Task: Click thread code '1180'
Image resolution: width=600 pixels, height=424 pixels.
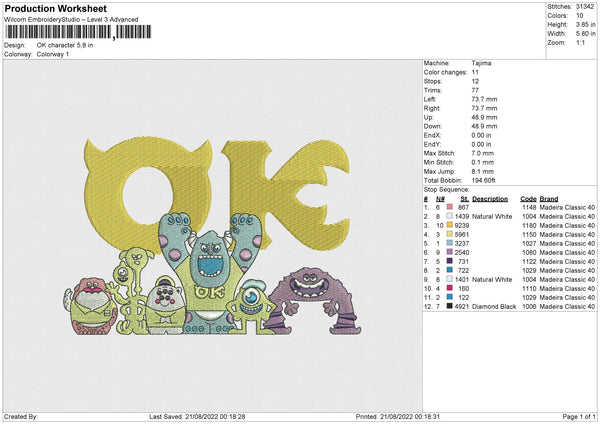Action: (529, 225)
